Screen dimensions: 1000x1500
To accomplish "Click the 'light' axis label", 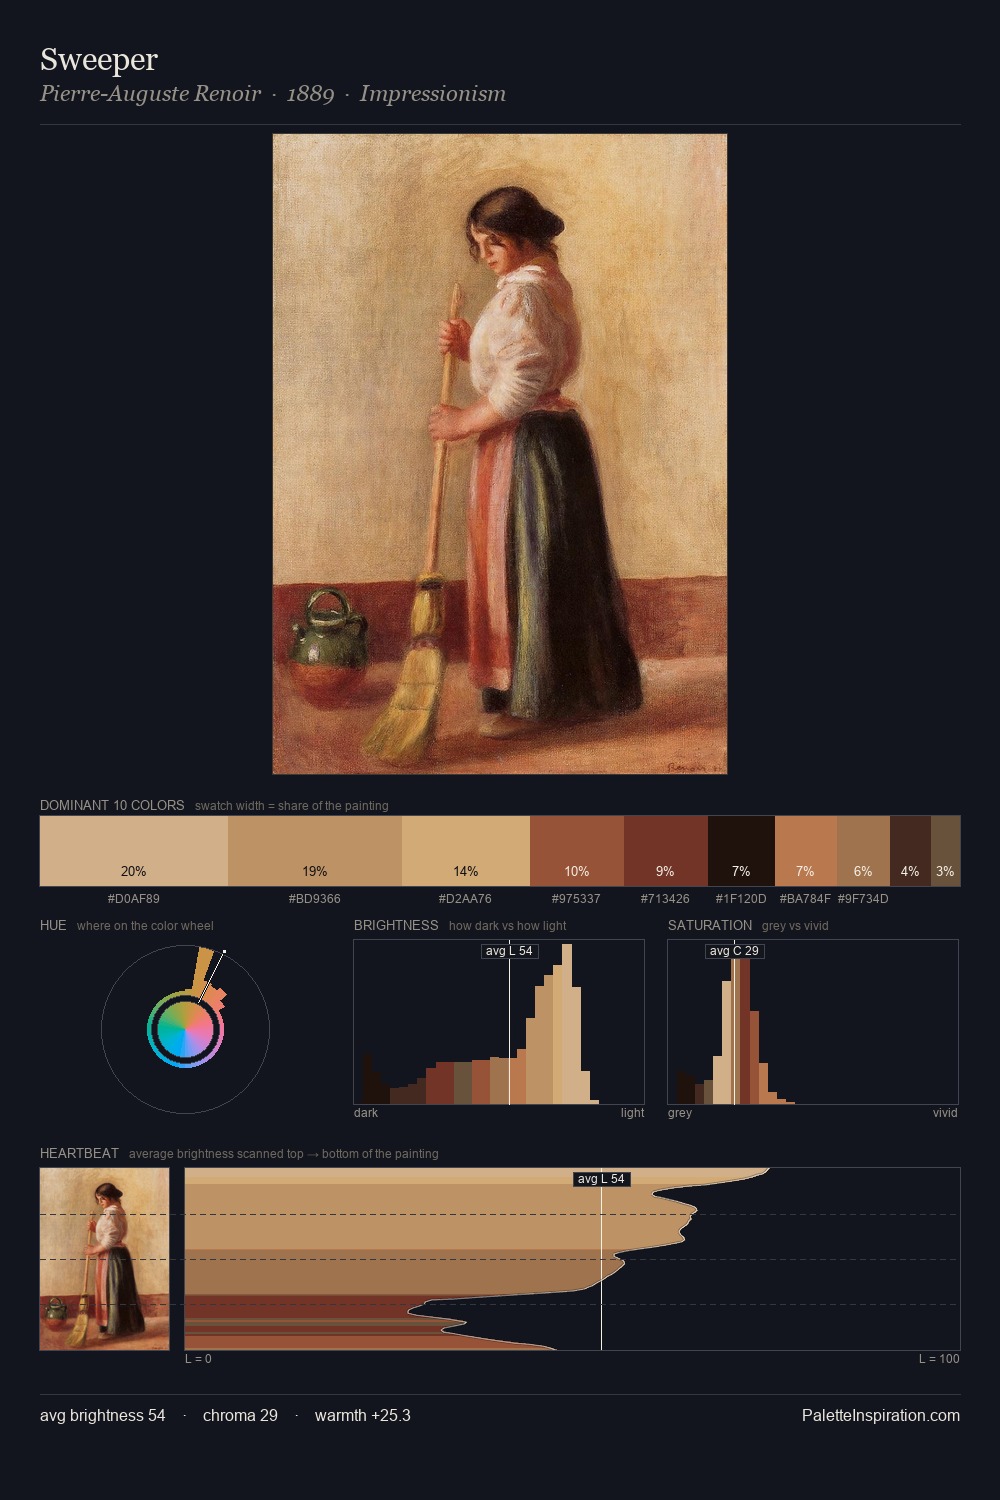I will click(632, 1113).
